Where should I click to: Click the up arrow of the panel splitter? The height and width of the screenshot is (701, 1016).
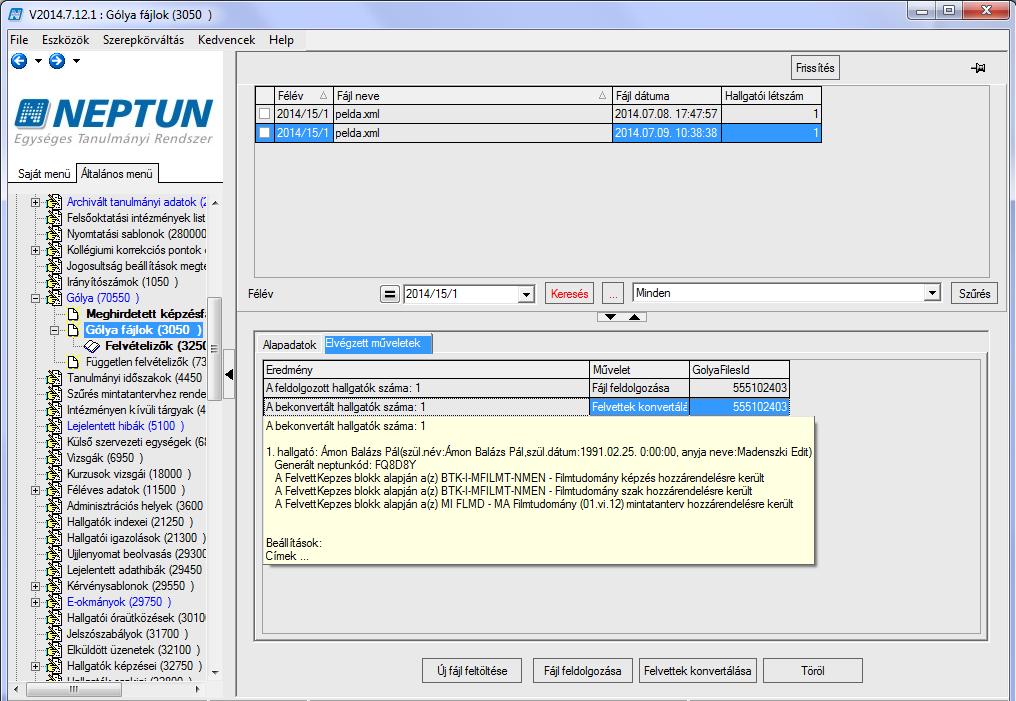coord(634,317)
